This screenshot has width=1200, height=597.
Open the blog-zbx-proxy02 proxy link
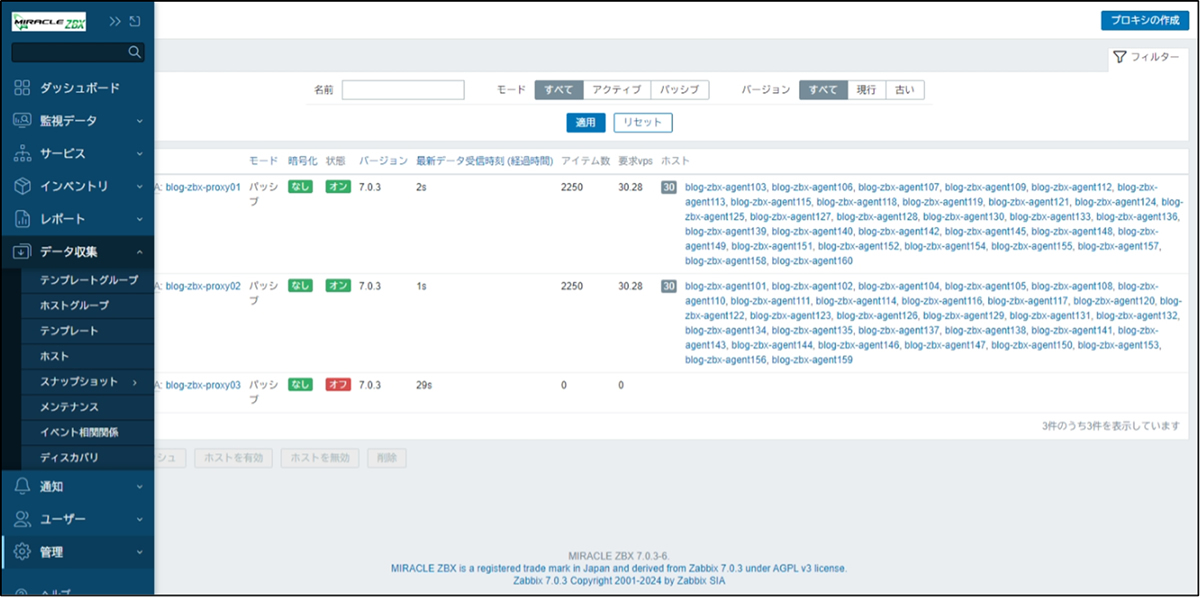pos(203,286)
